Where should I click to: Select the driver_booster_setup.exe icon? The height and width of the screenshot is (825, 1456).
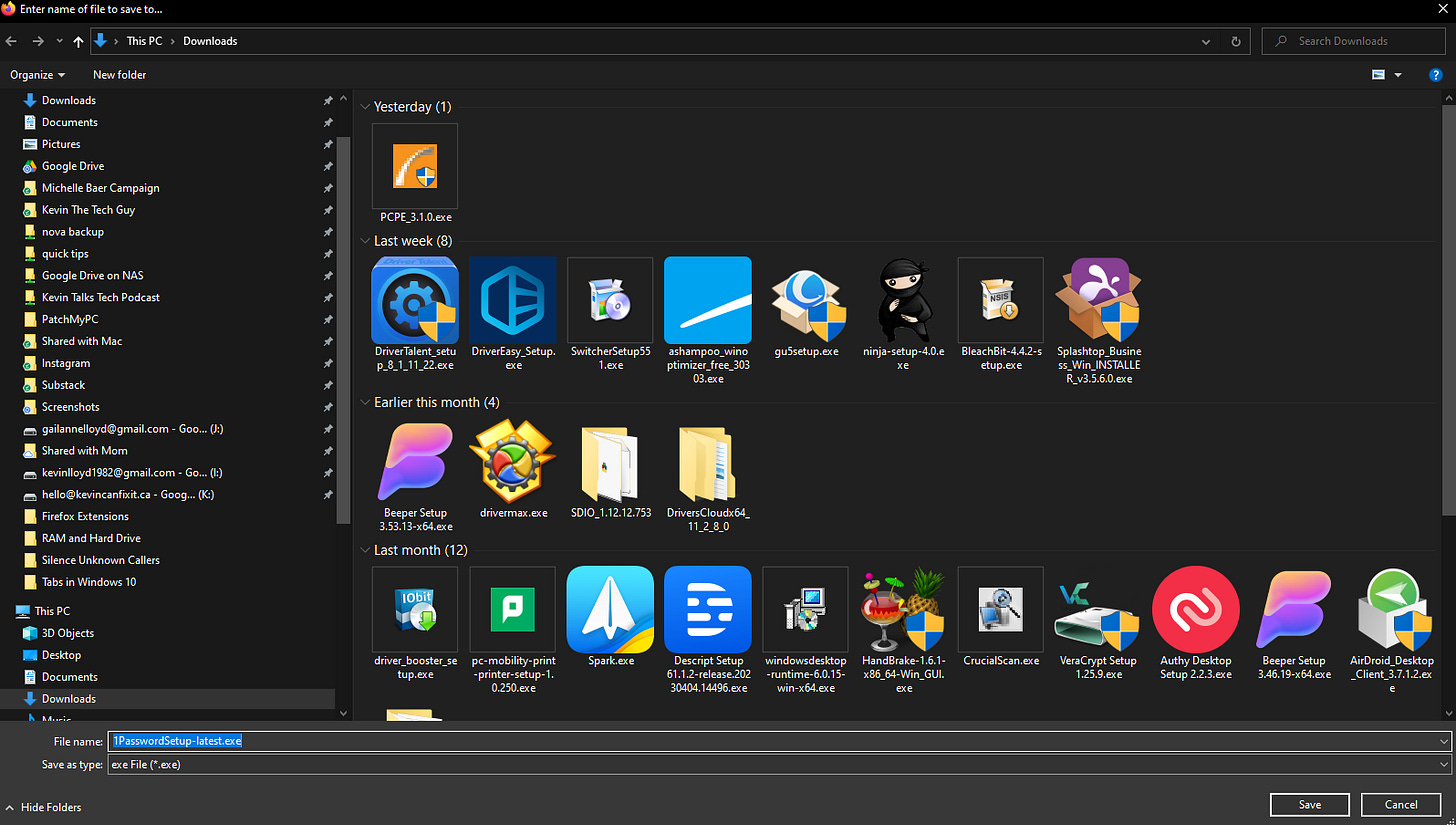tap(414, 610)
